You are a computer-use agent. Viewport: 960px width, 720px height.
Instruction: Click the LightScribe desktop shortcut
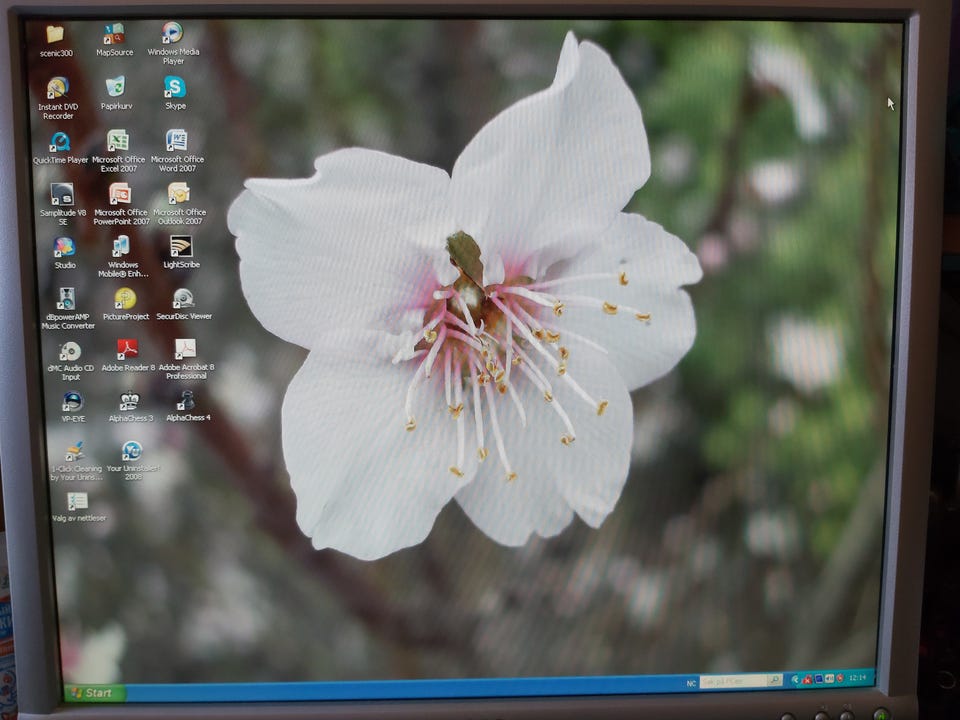pyautogui.click(x=181, y=247)
